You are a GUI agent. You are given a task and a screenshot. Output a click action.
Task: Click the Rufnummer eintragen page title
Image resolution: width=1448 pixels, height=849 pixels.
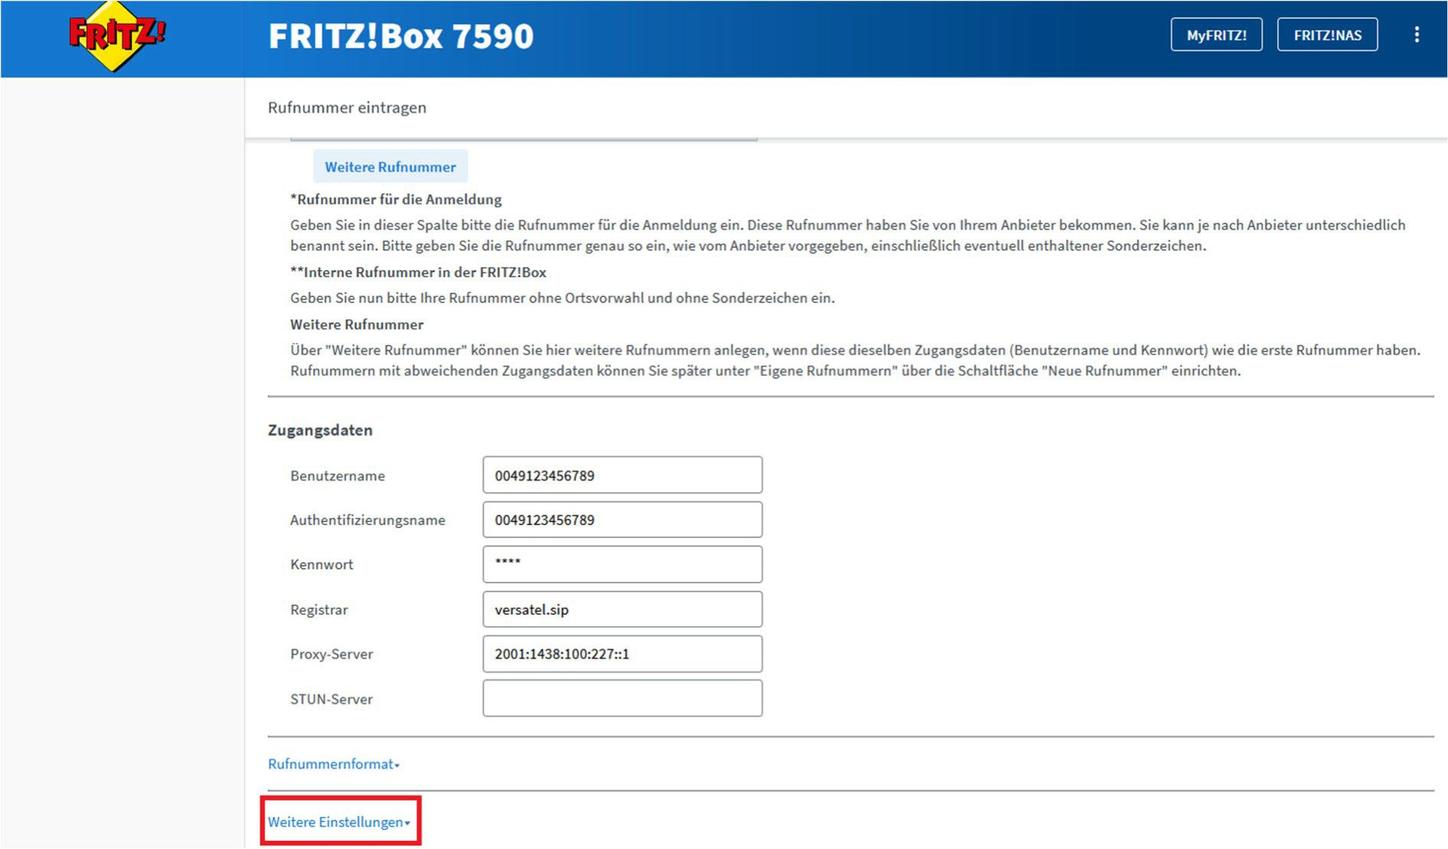(346, 107)
